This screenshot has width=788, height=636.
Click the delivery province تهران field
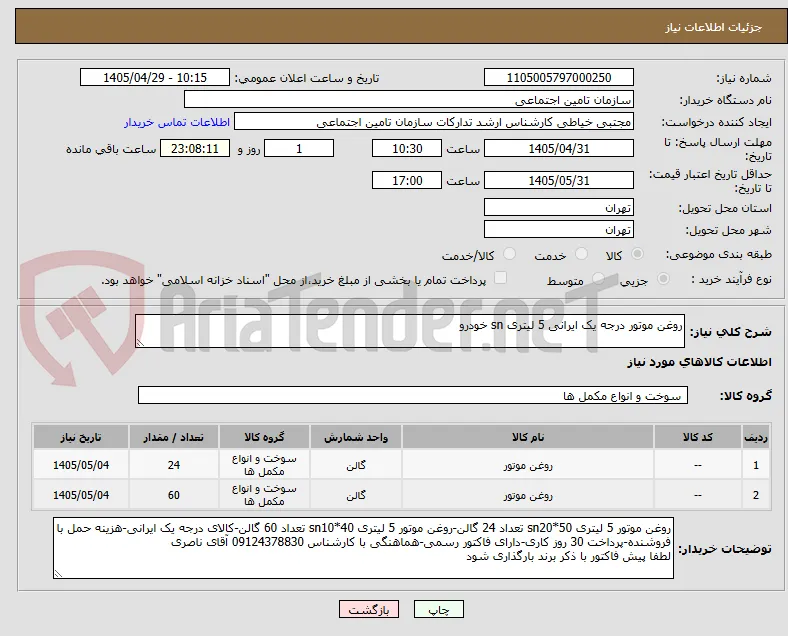(x=559, y=207)
